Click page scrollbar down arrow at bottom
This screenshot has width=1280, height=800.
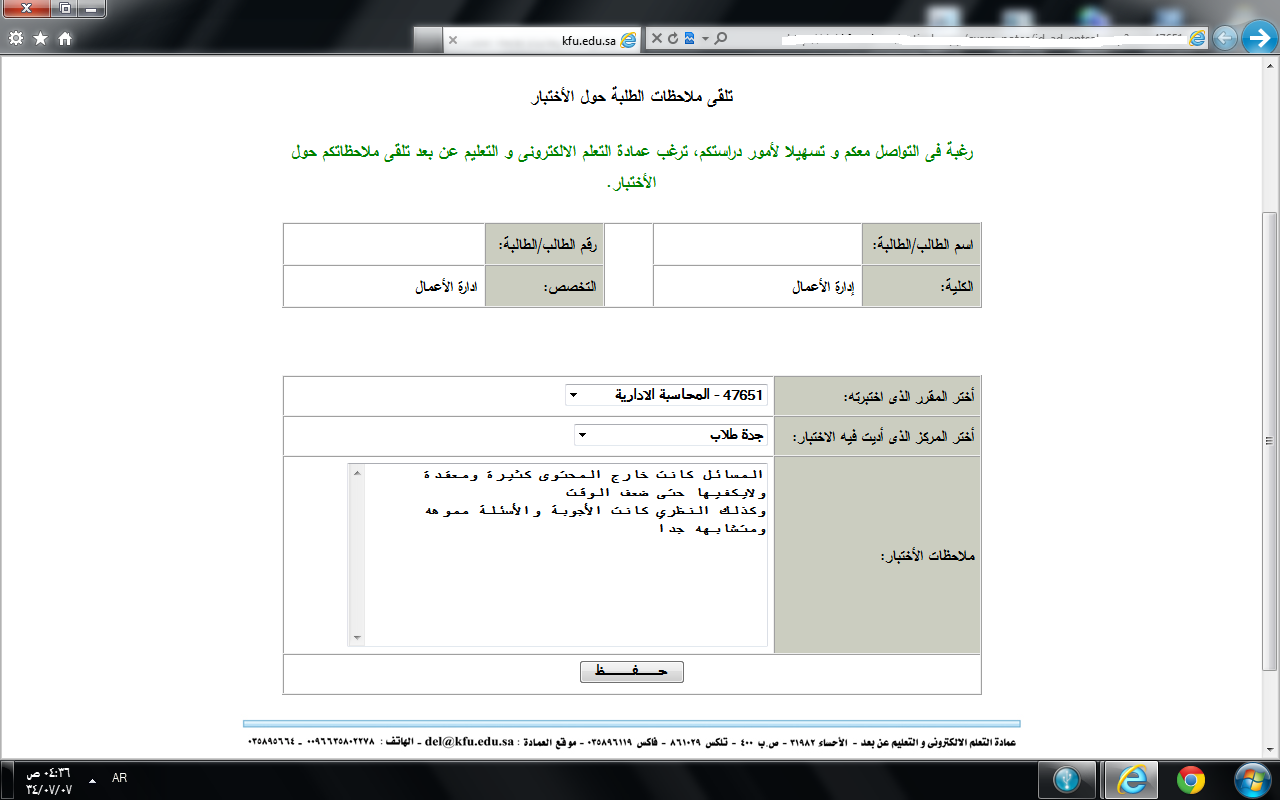coord(1270,750)
